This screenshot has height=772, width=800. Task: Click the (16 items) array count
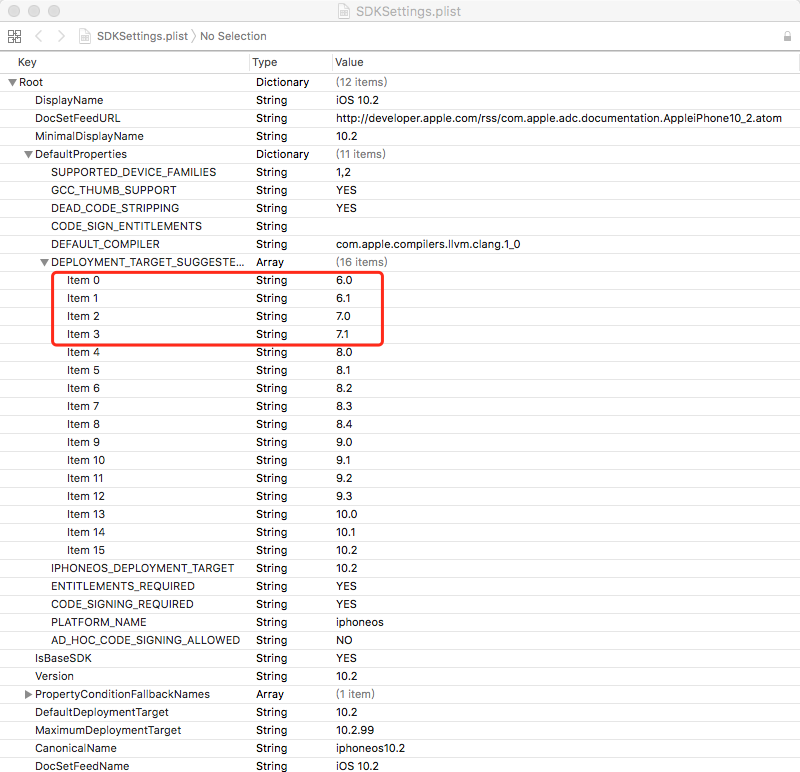click(x=361, y=262)
